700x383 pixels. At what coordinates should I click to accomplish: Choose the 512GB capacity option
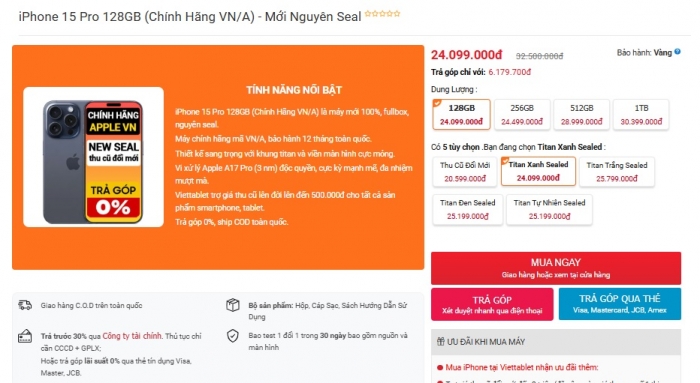pos(582,115)
